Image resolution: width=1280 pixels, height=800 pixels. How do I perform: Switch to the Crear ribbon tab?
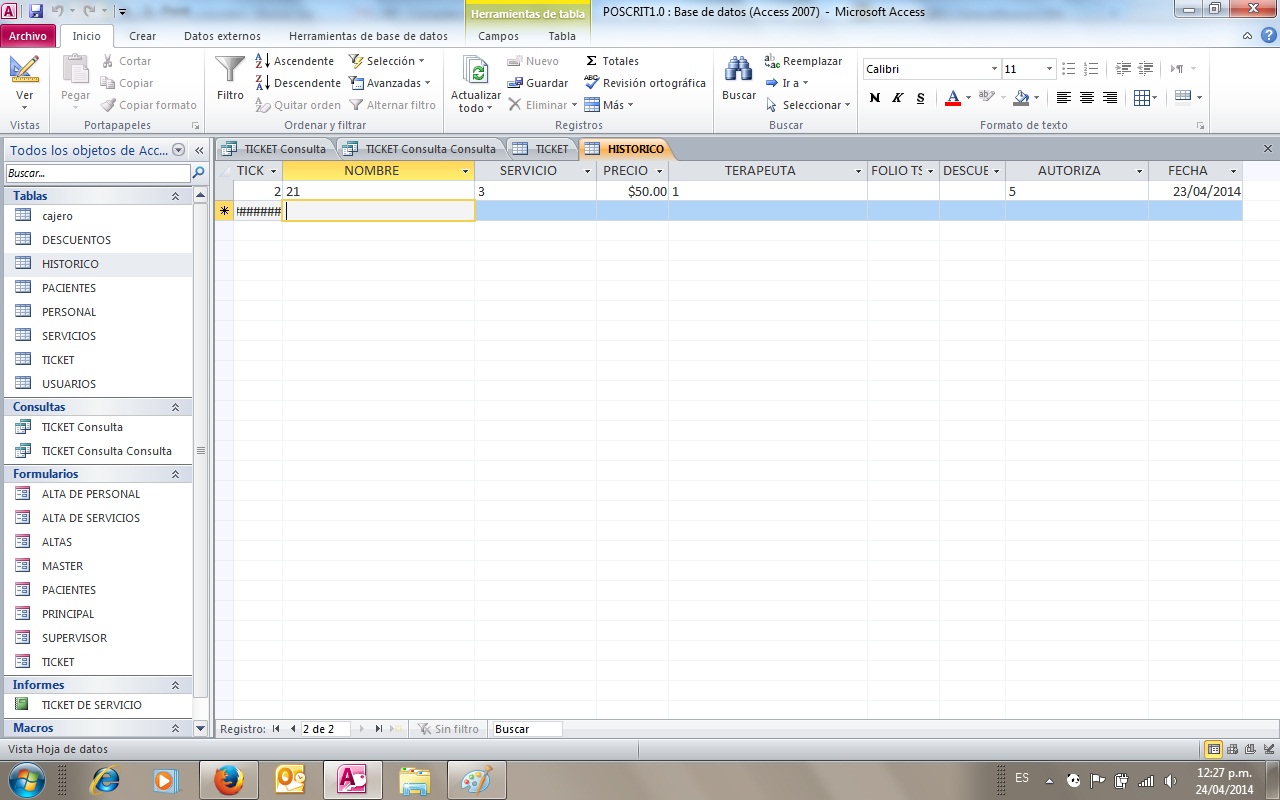[x=143, y=36]
